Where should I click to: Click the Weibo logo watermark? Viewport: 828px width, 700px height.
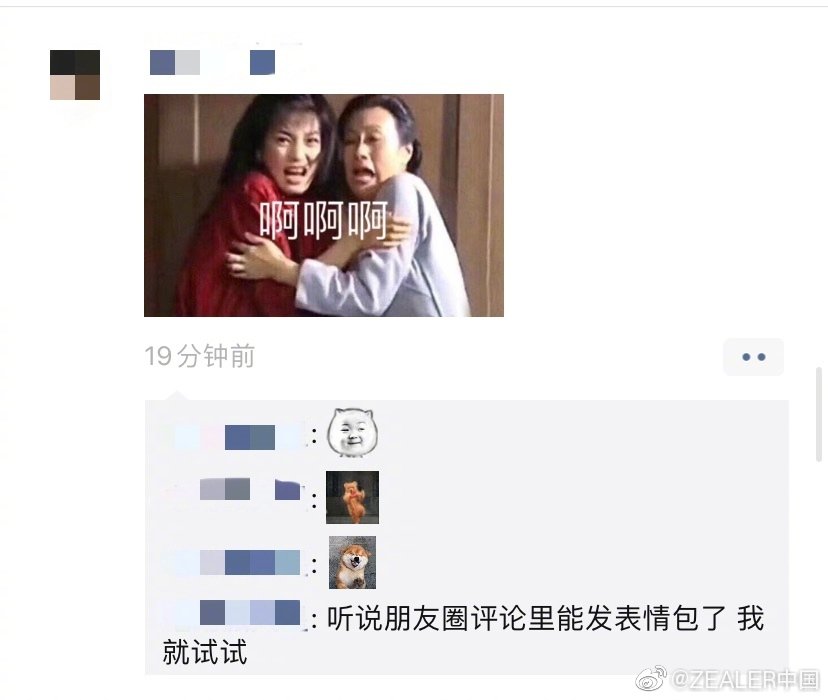652,678
